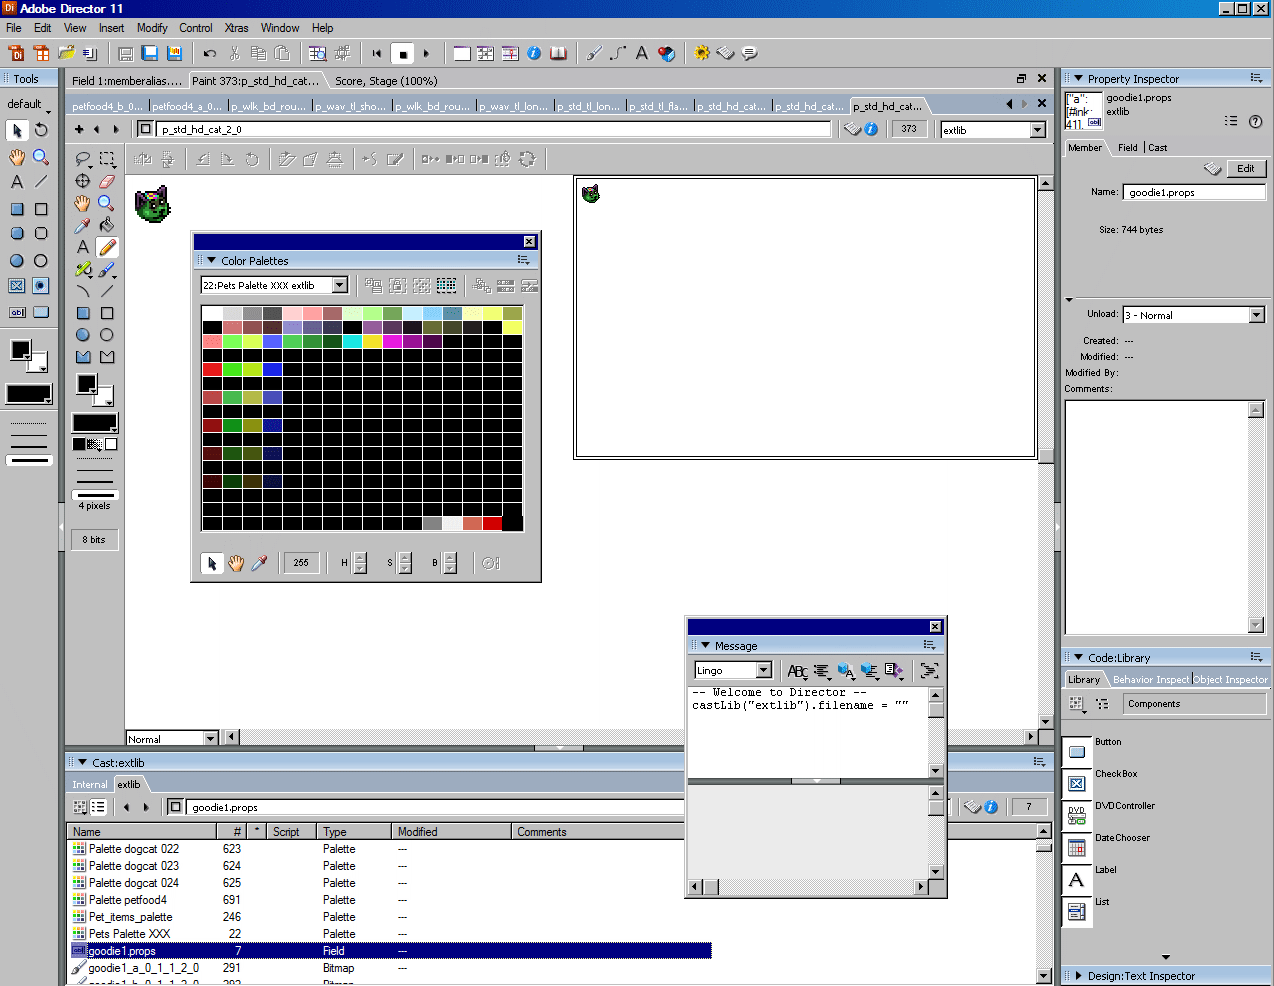The height and width of the screenshot is (986, 1274).
Task: Select filled rectangle tool in Paint tools
Action: [x=83, y=313]
